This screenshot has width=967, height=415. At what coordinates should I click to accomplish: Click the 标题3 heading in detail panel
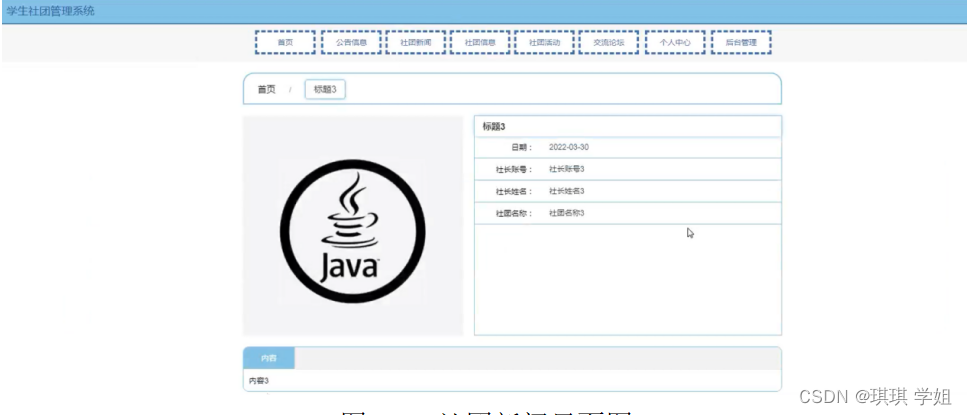pos(494,126)
